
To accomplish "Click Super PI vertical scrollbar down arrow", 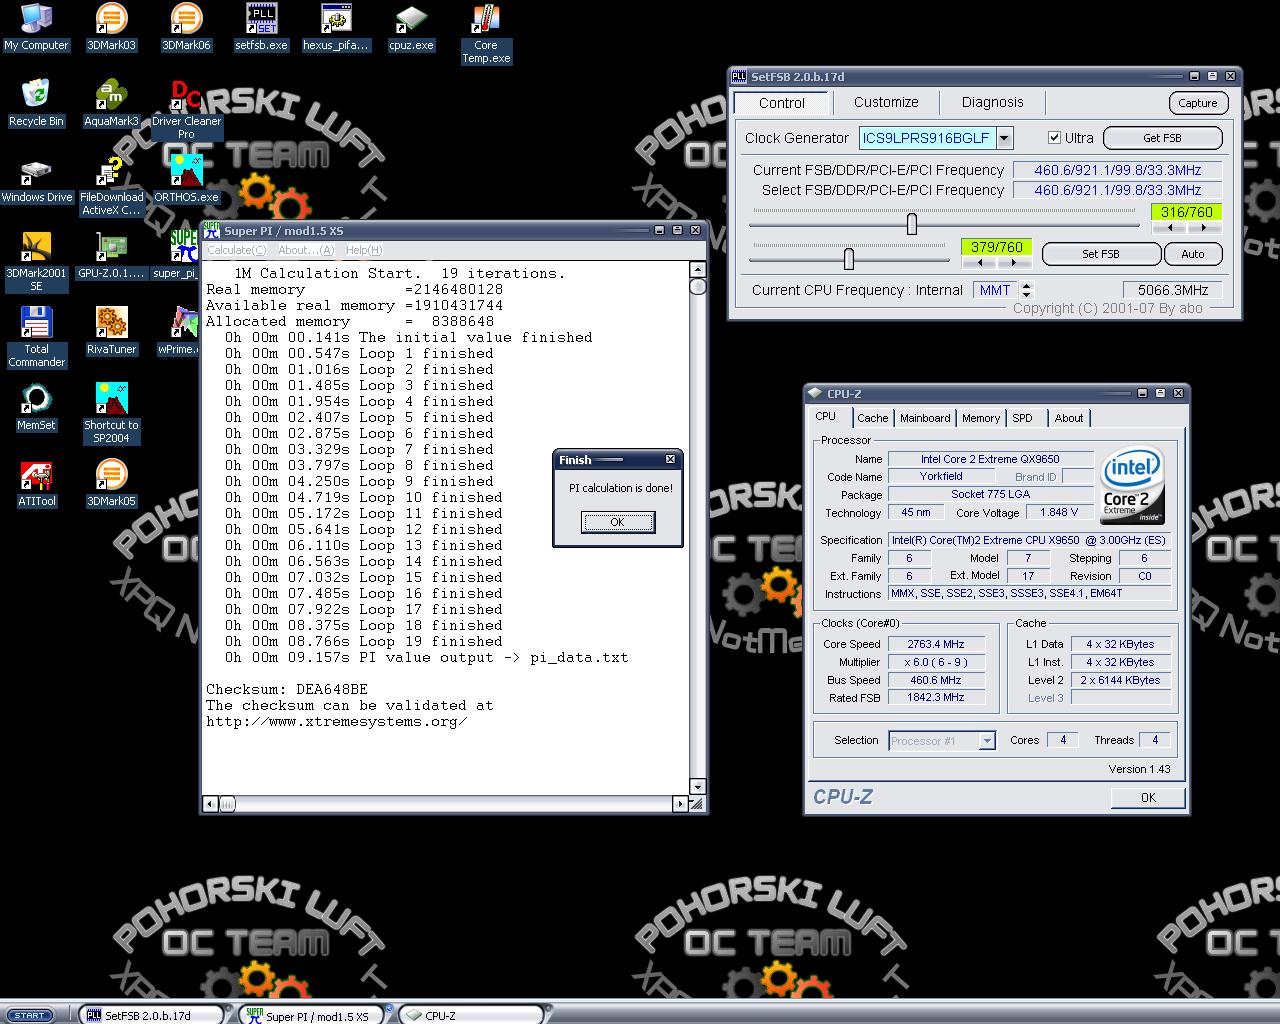I will click(x=698, y=787).
